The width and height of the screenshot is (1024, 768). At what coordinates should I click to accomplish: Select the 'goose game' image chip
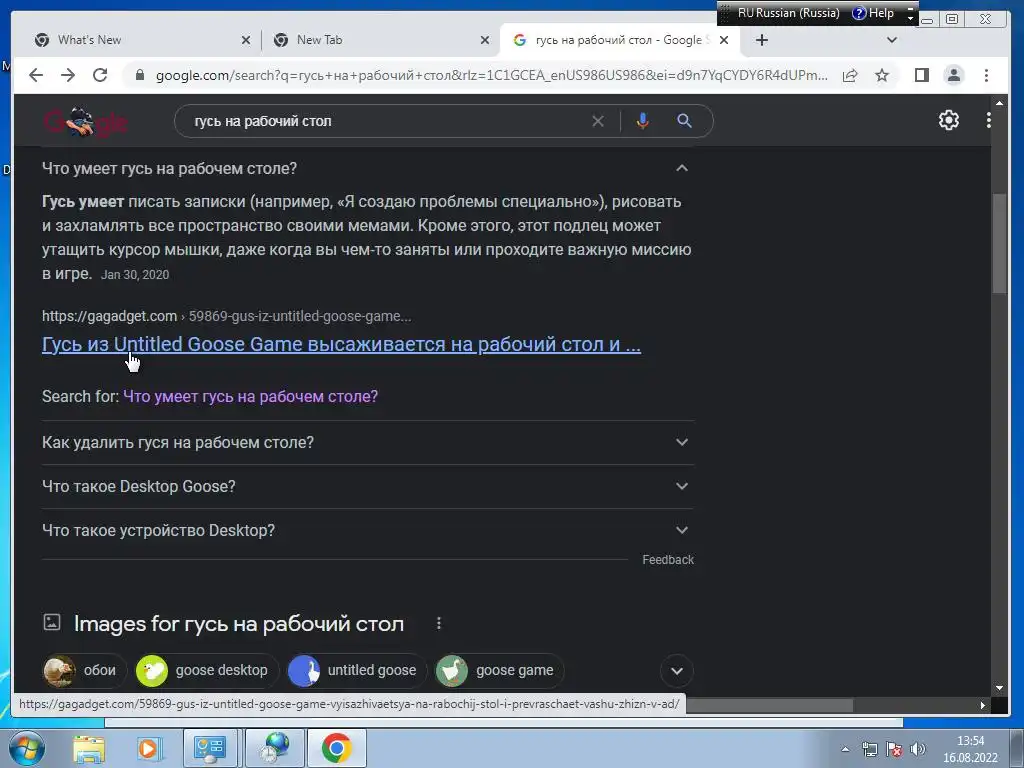coord(499,671)
